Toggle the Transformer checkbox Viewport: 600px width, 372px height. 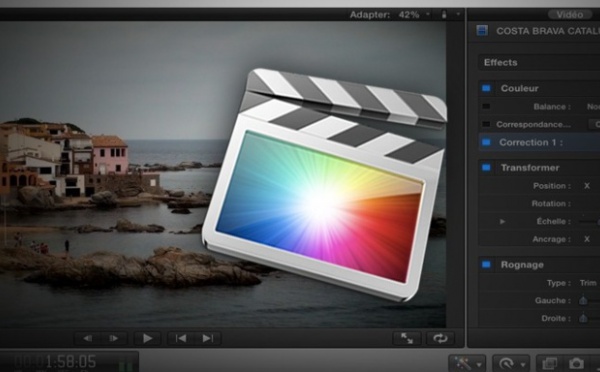pos(486,168)
